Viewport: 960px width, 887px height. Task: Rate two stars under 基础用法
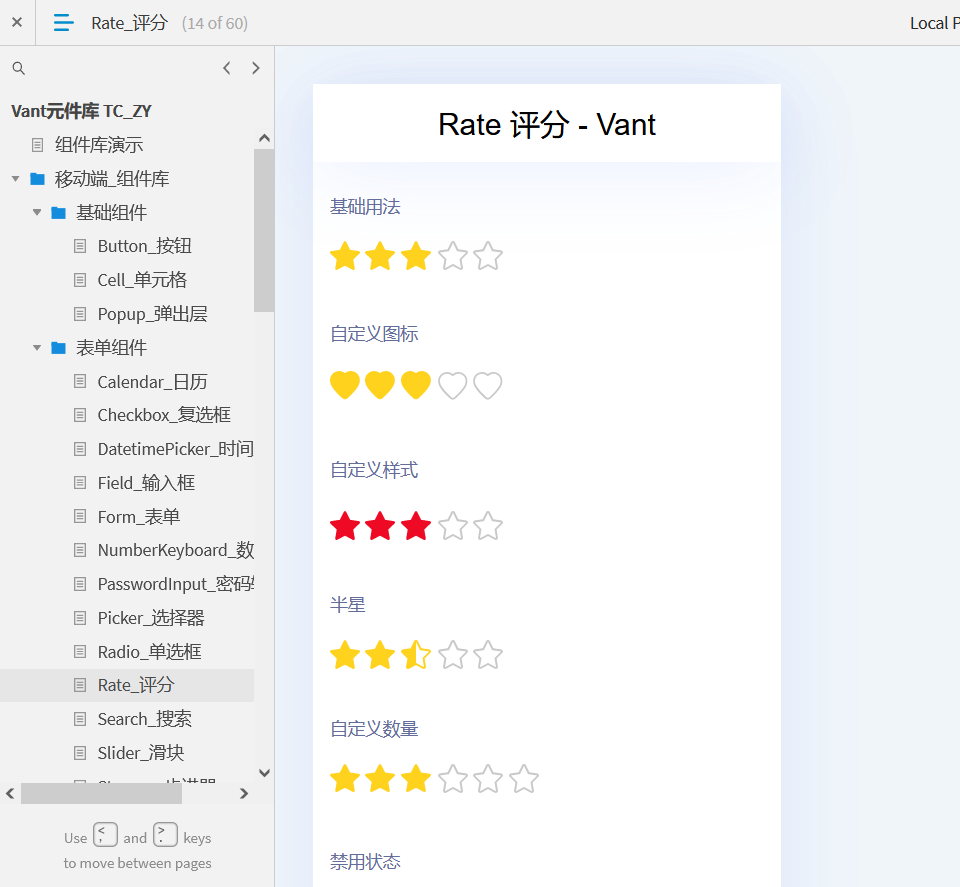click(x=380, y=256)
